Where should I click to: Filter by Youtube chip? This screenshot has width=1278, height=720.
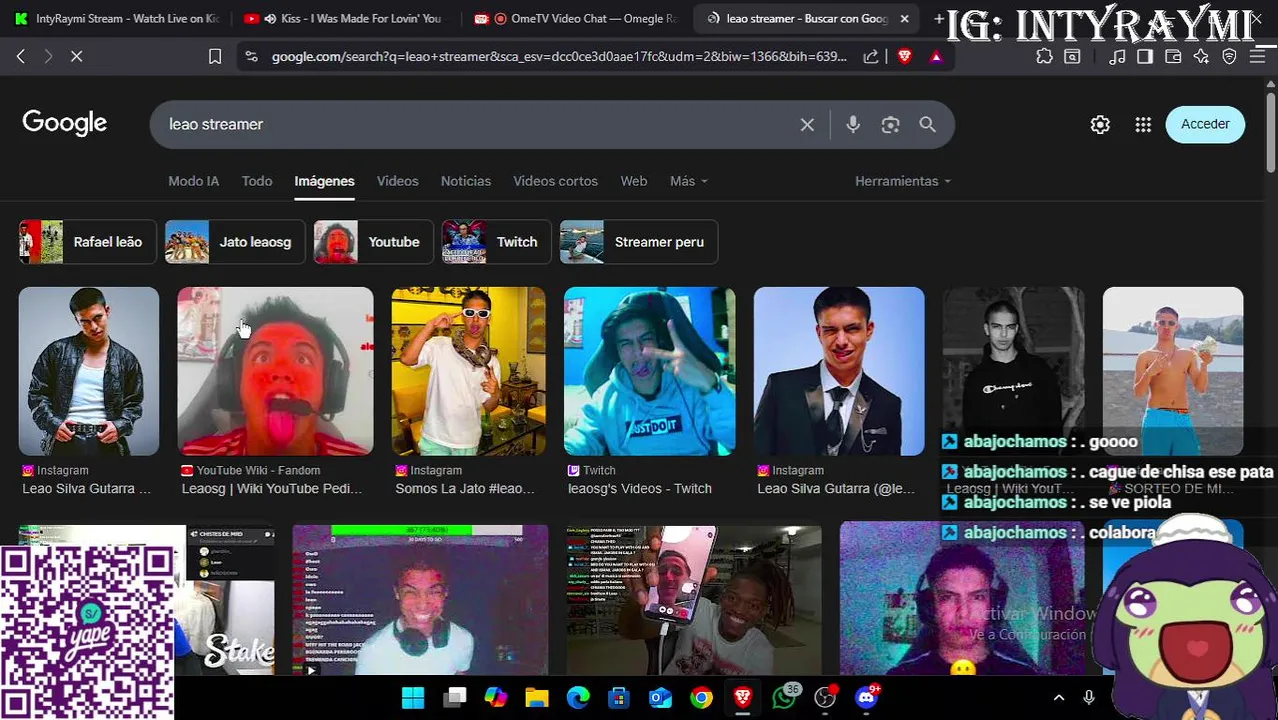coord(372,242)
